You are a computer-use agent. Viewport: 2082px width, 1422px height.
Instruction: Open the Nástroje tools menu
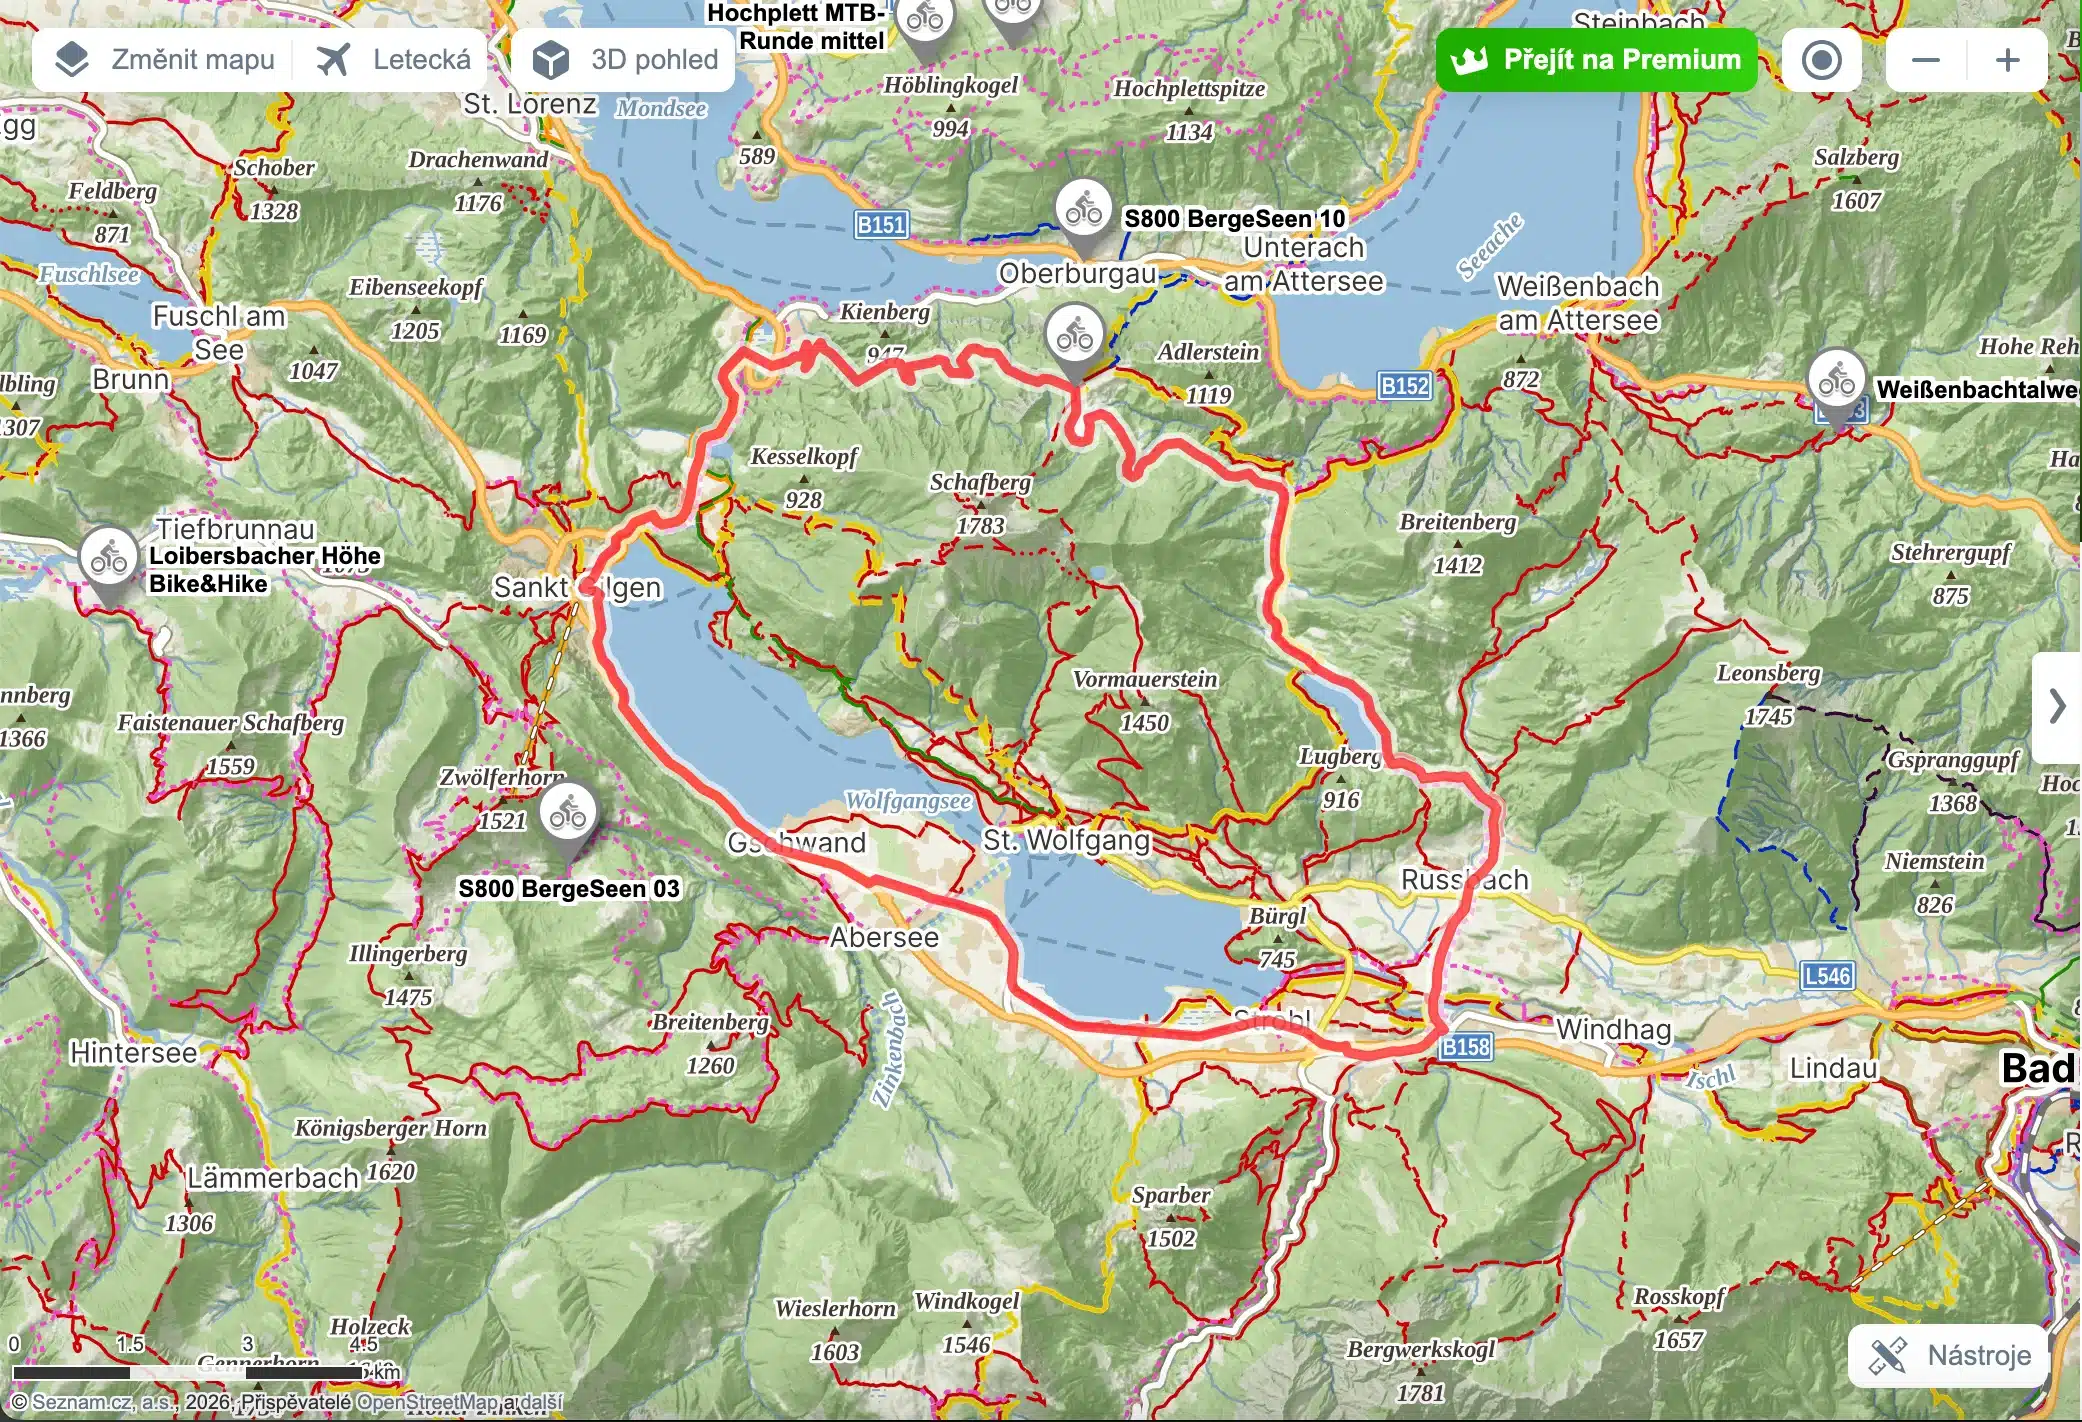point(1948,1356)
